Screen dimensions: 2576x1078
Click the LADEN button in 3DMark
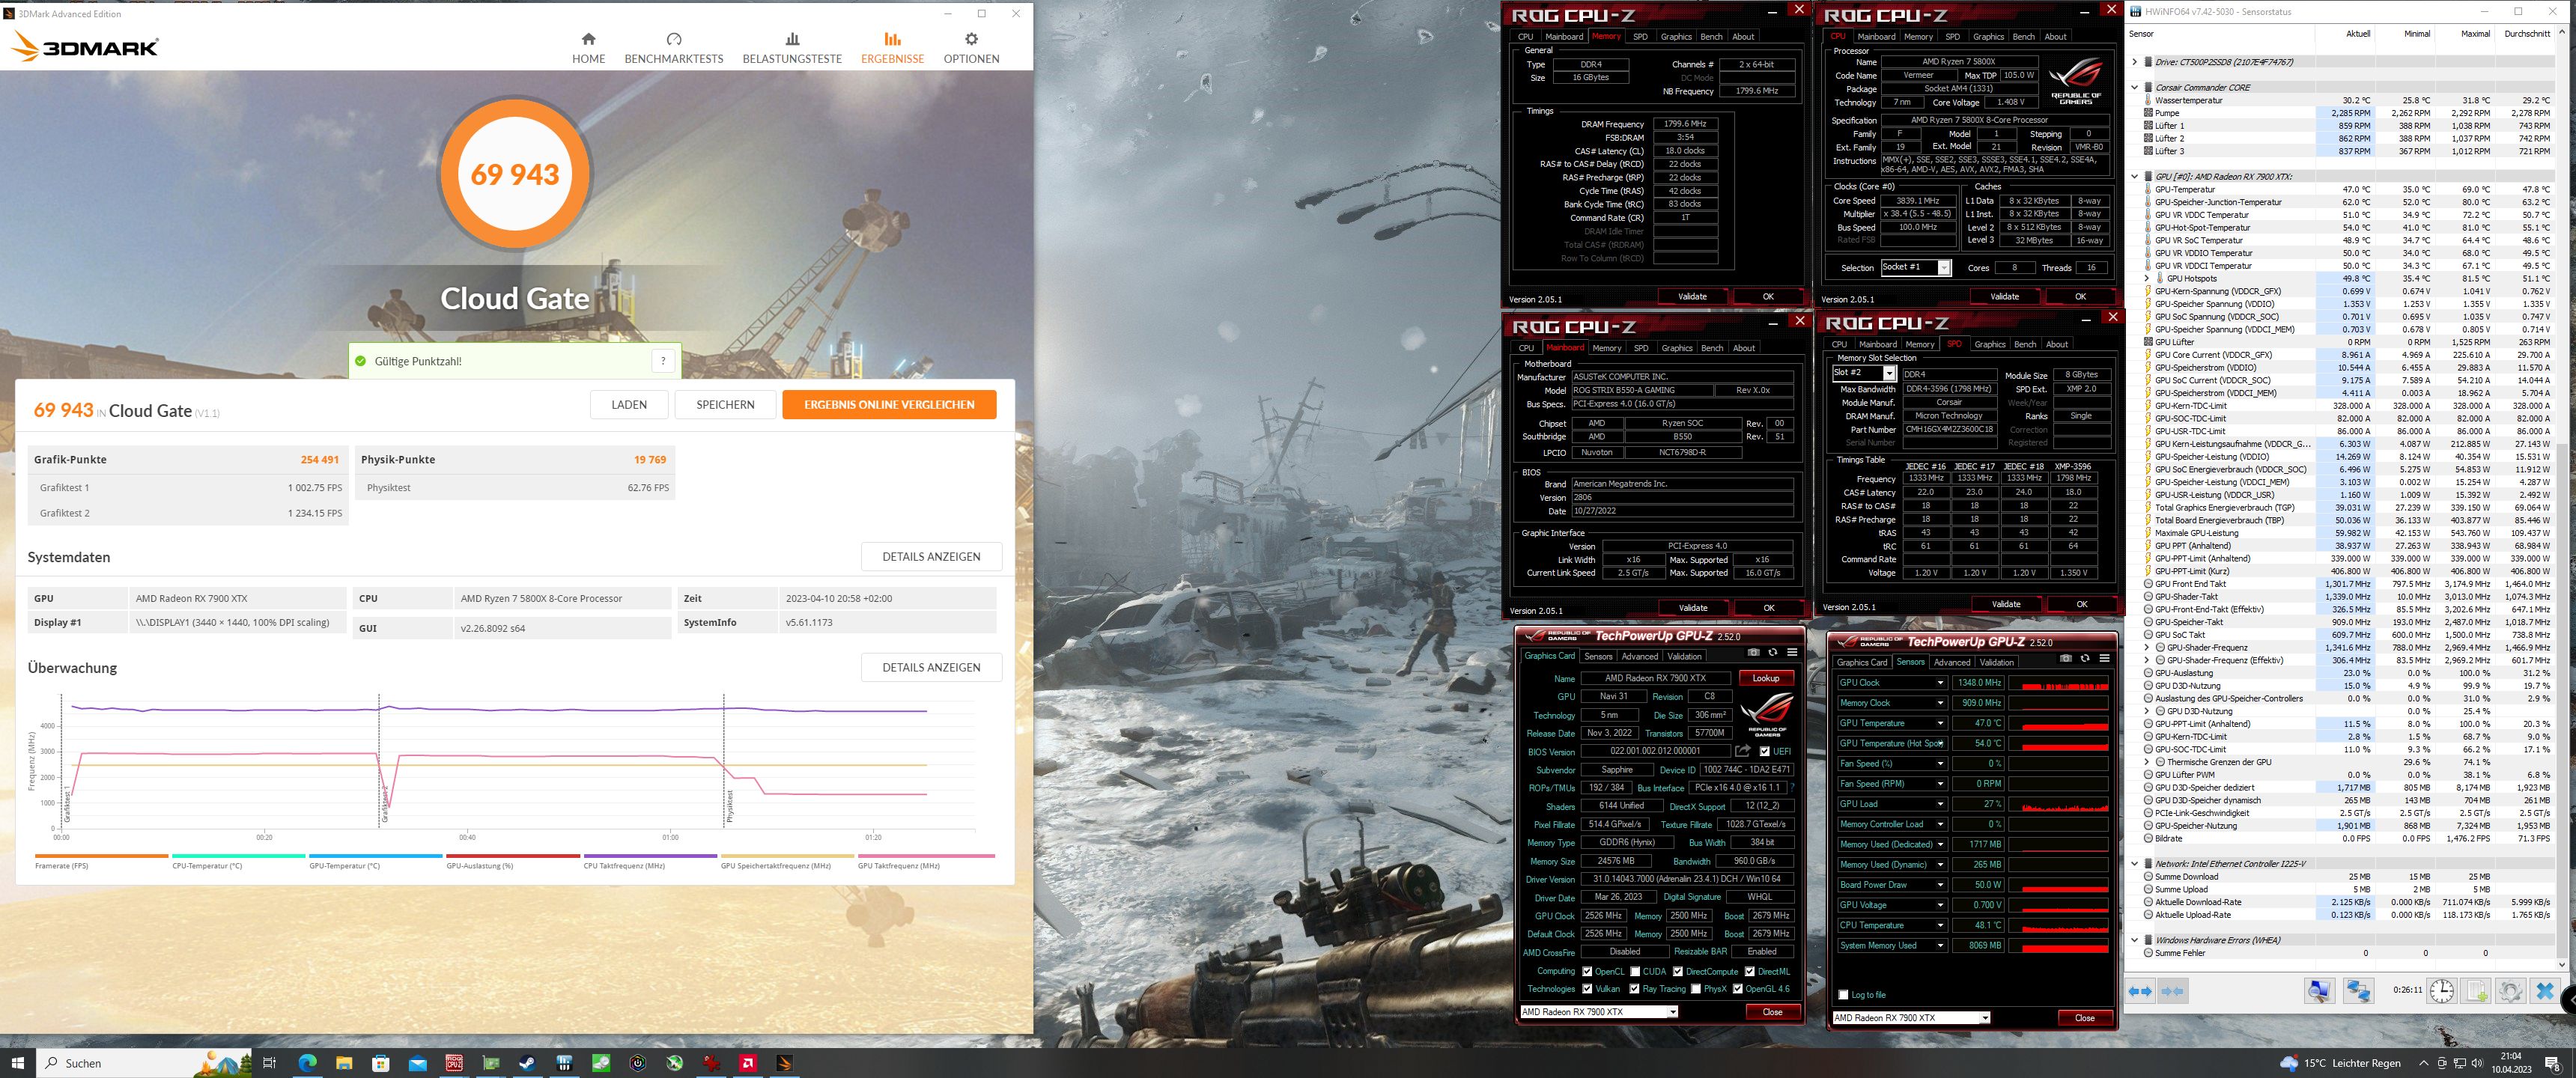[629, 404]
